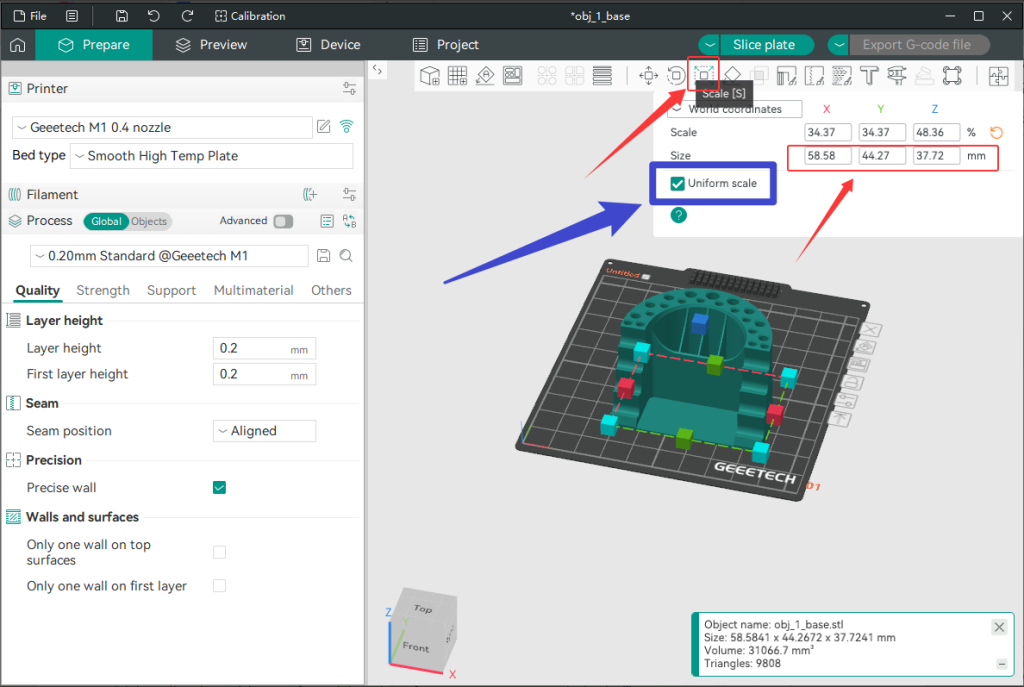Select the Move tool in toolbar

click(648, 76)
